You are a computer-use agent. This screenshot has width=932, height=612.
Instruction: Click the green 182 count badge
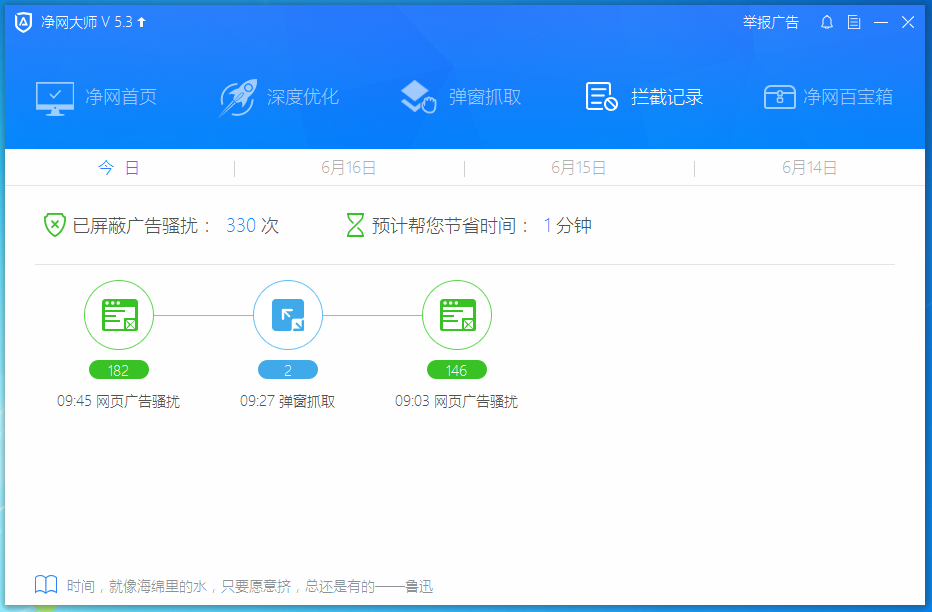(x=119, y=370)
